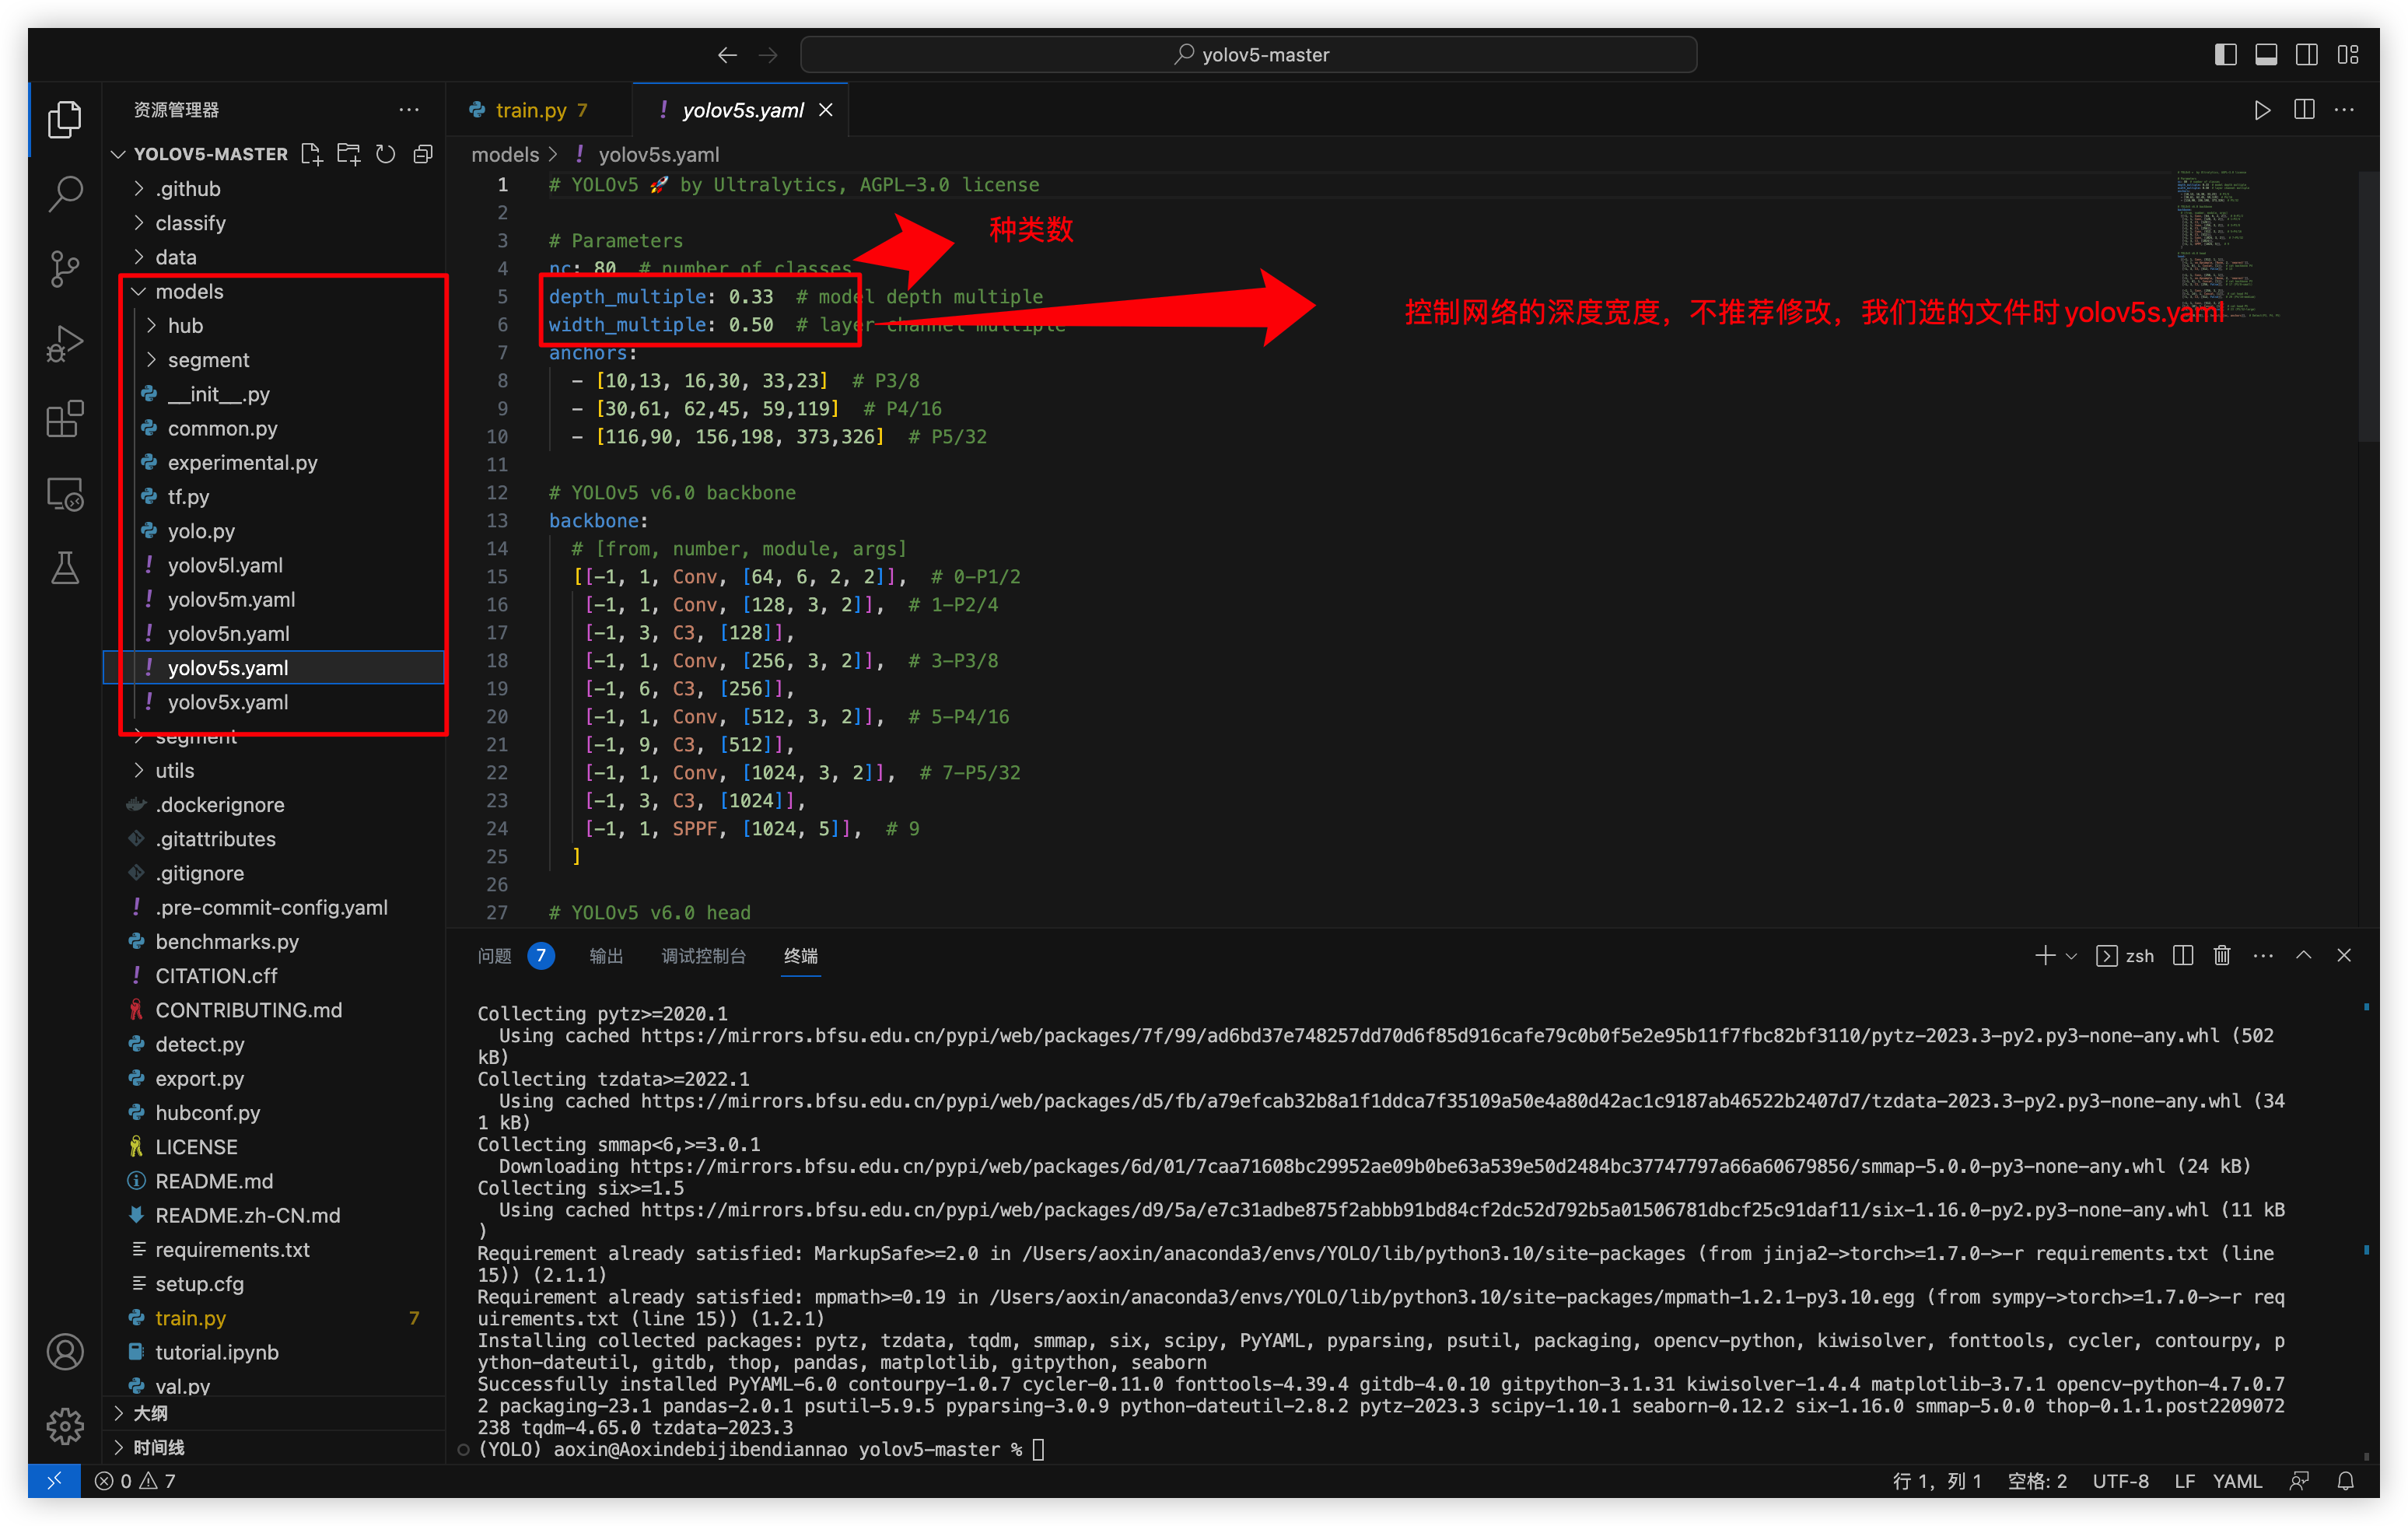Screen dimensions: 2408x1526
Task: Kill the terminal with trash icon
Action: (x=2222, y=956)
